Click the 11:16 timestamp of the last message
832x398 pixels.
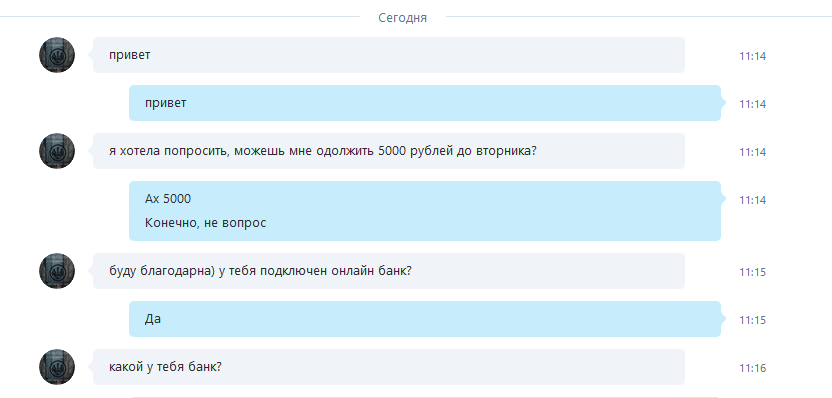(x=752, y=368)
